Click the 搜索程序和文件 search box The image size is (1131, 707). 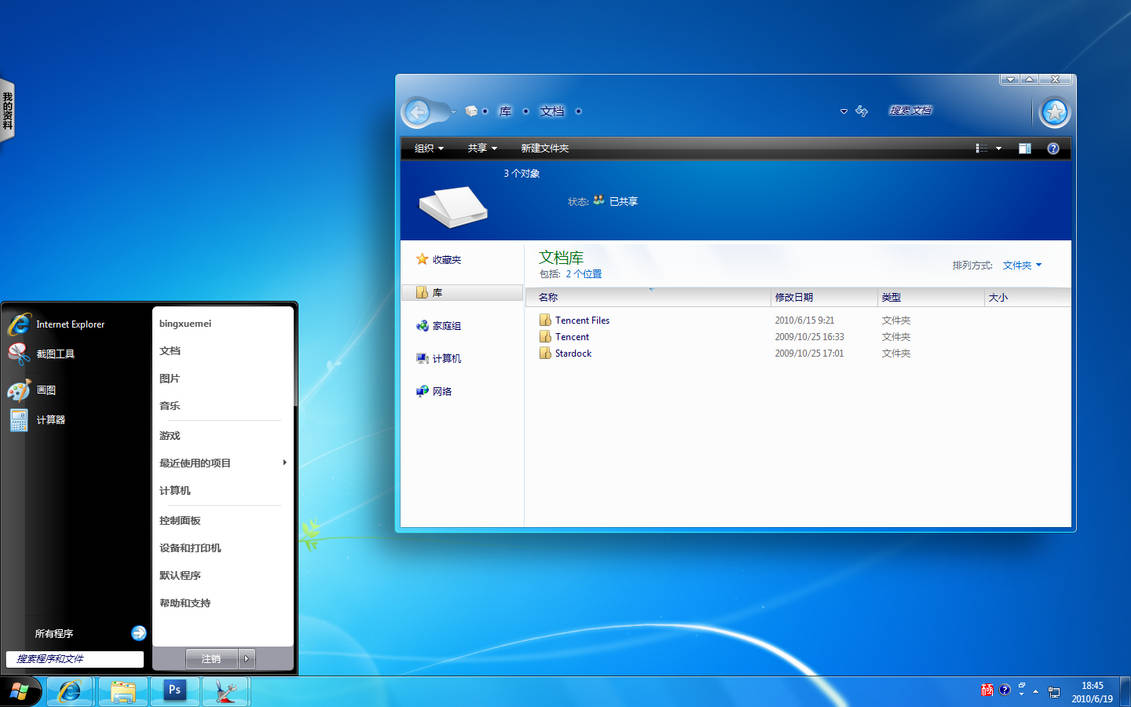pos(75,659)
